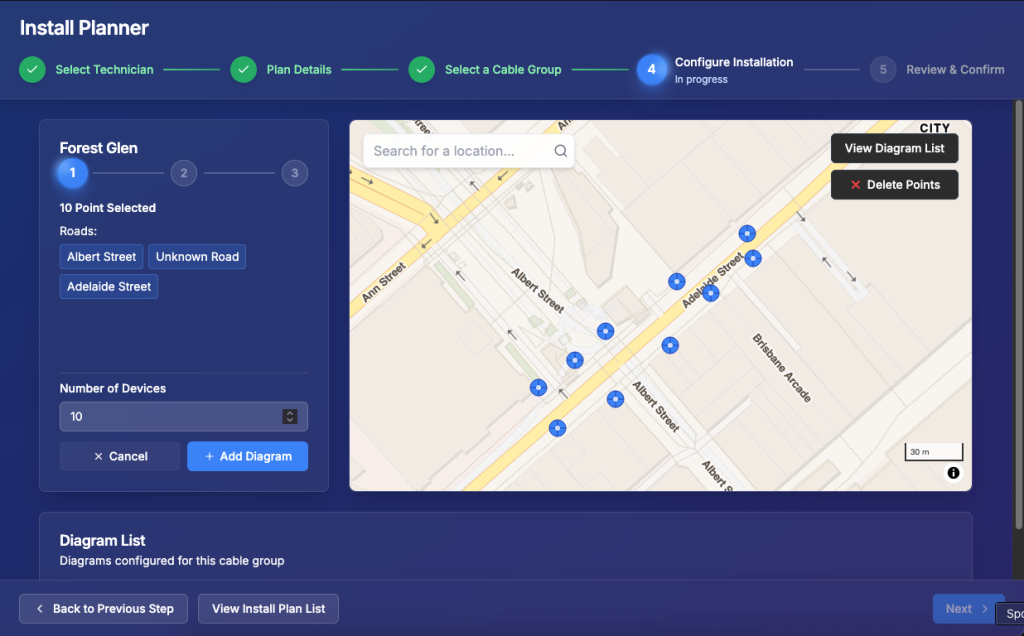The image size is (1024, 636).
Task: Select the Albert Street road tag
Action: tap(101, 257)
